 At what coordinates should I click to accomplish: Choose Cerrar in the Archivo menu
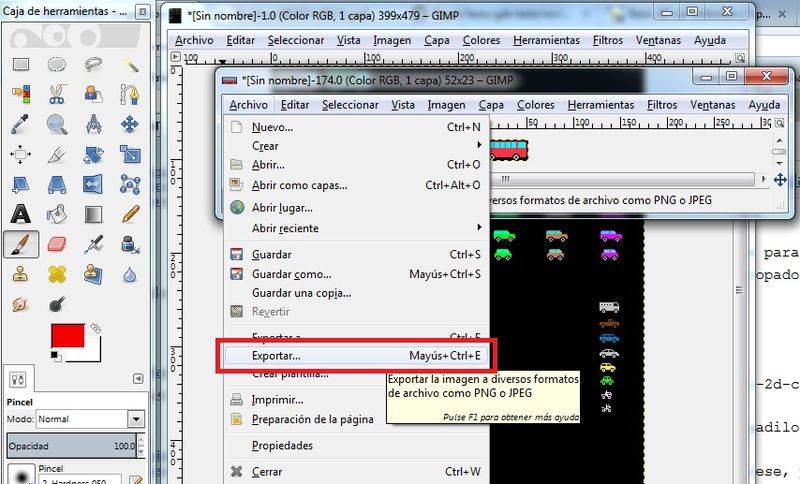[356, 472]
